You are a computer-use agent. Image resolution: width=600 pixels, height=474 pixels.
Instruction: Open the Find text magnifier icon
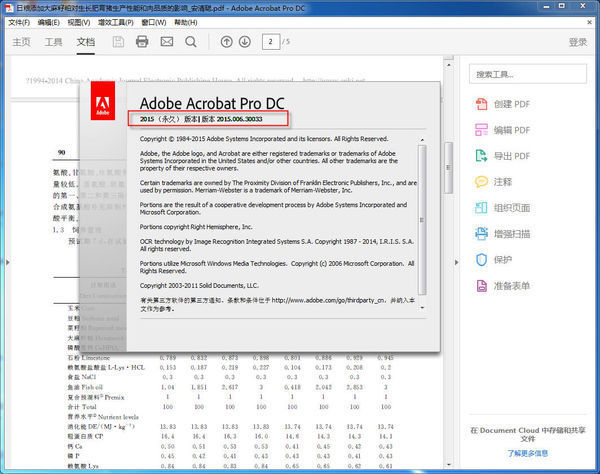click(191, 41)
